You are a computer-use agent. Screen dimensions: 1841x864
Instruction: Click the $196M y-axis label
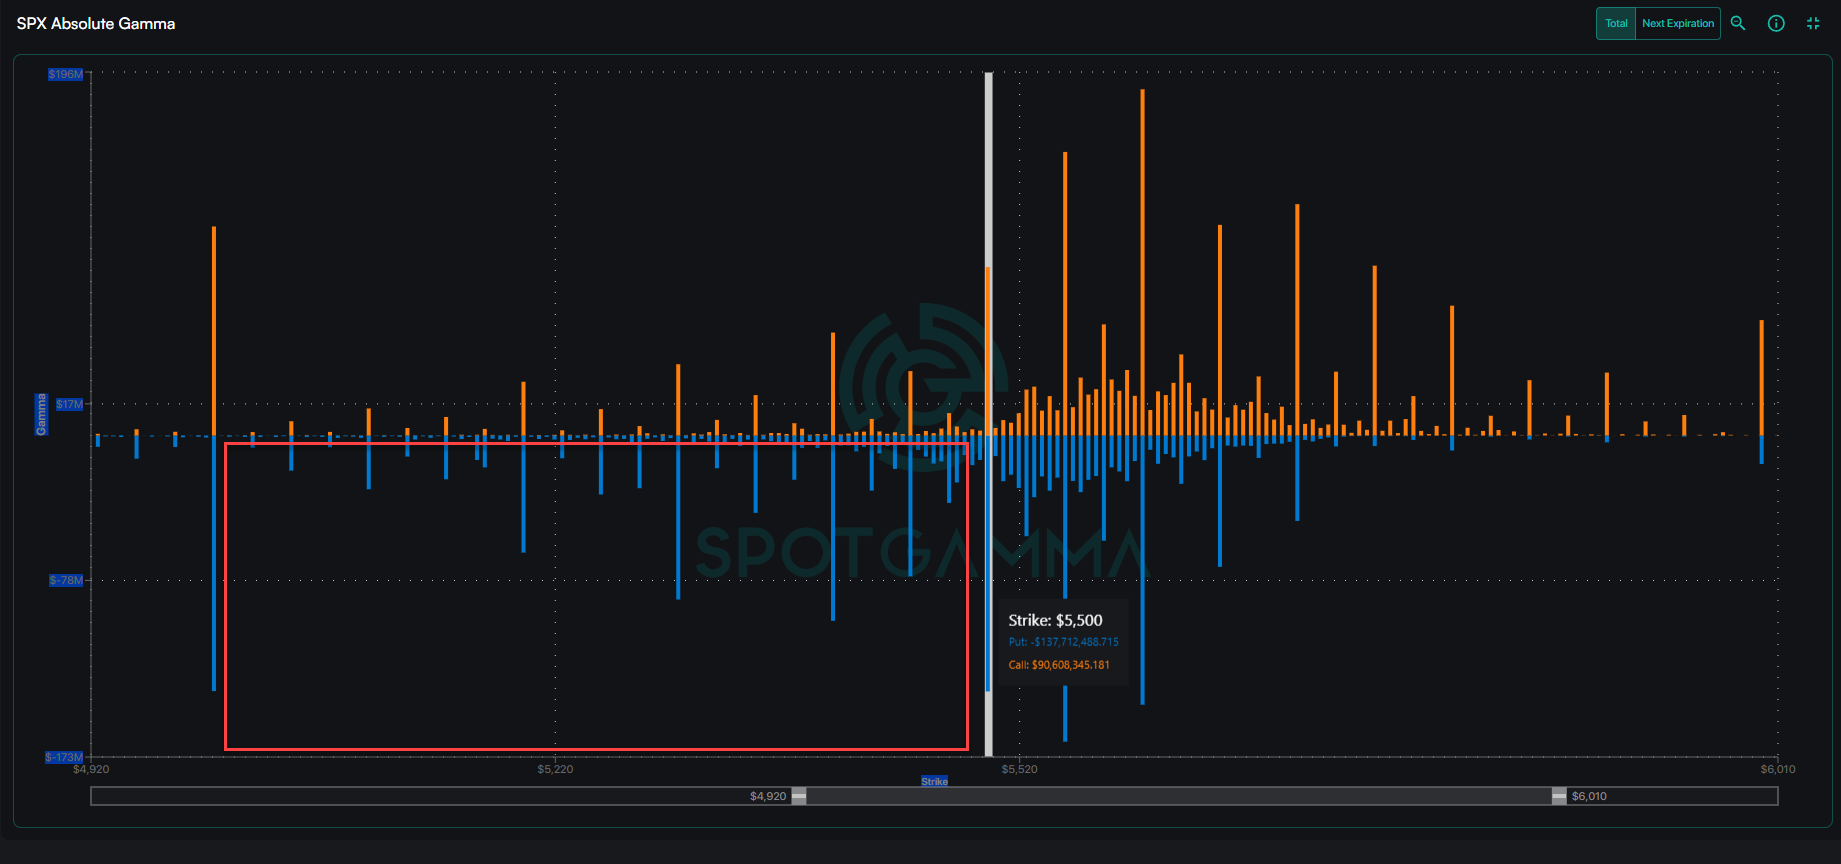coord(66,74)
